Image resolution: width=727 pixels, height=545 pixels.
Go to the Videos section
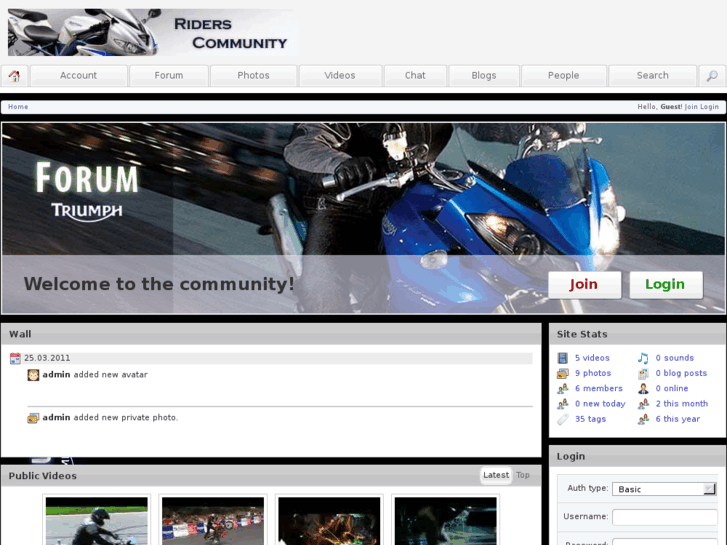(340, 76)
